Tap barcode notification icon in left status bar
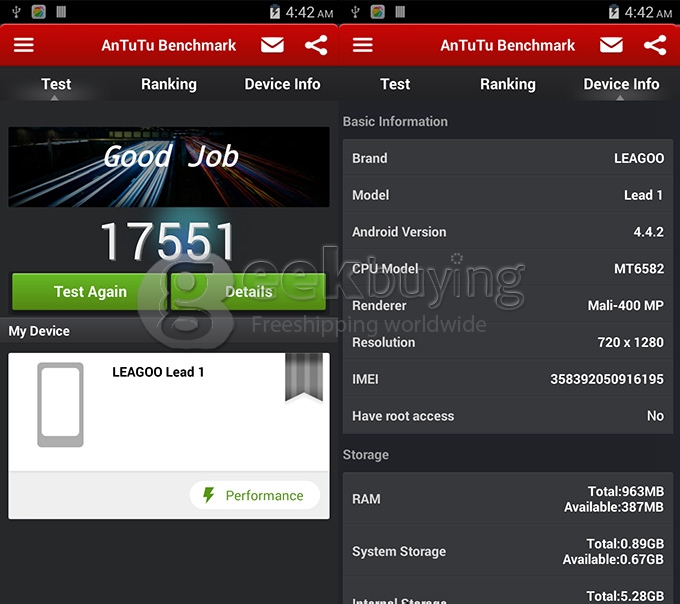680x604 pixels. [61, 12]
